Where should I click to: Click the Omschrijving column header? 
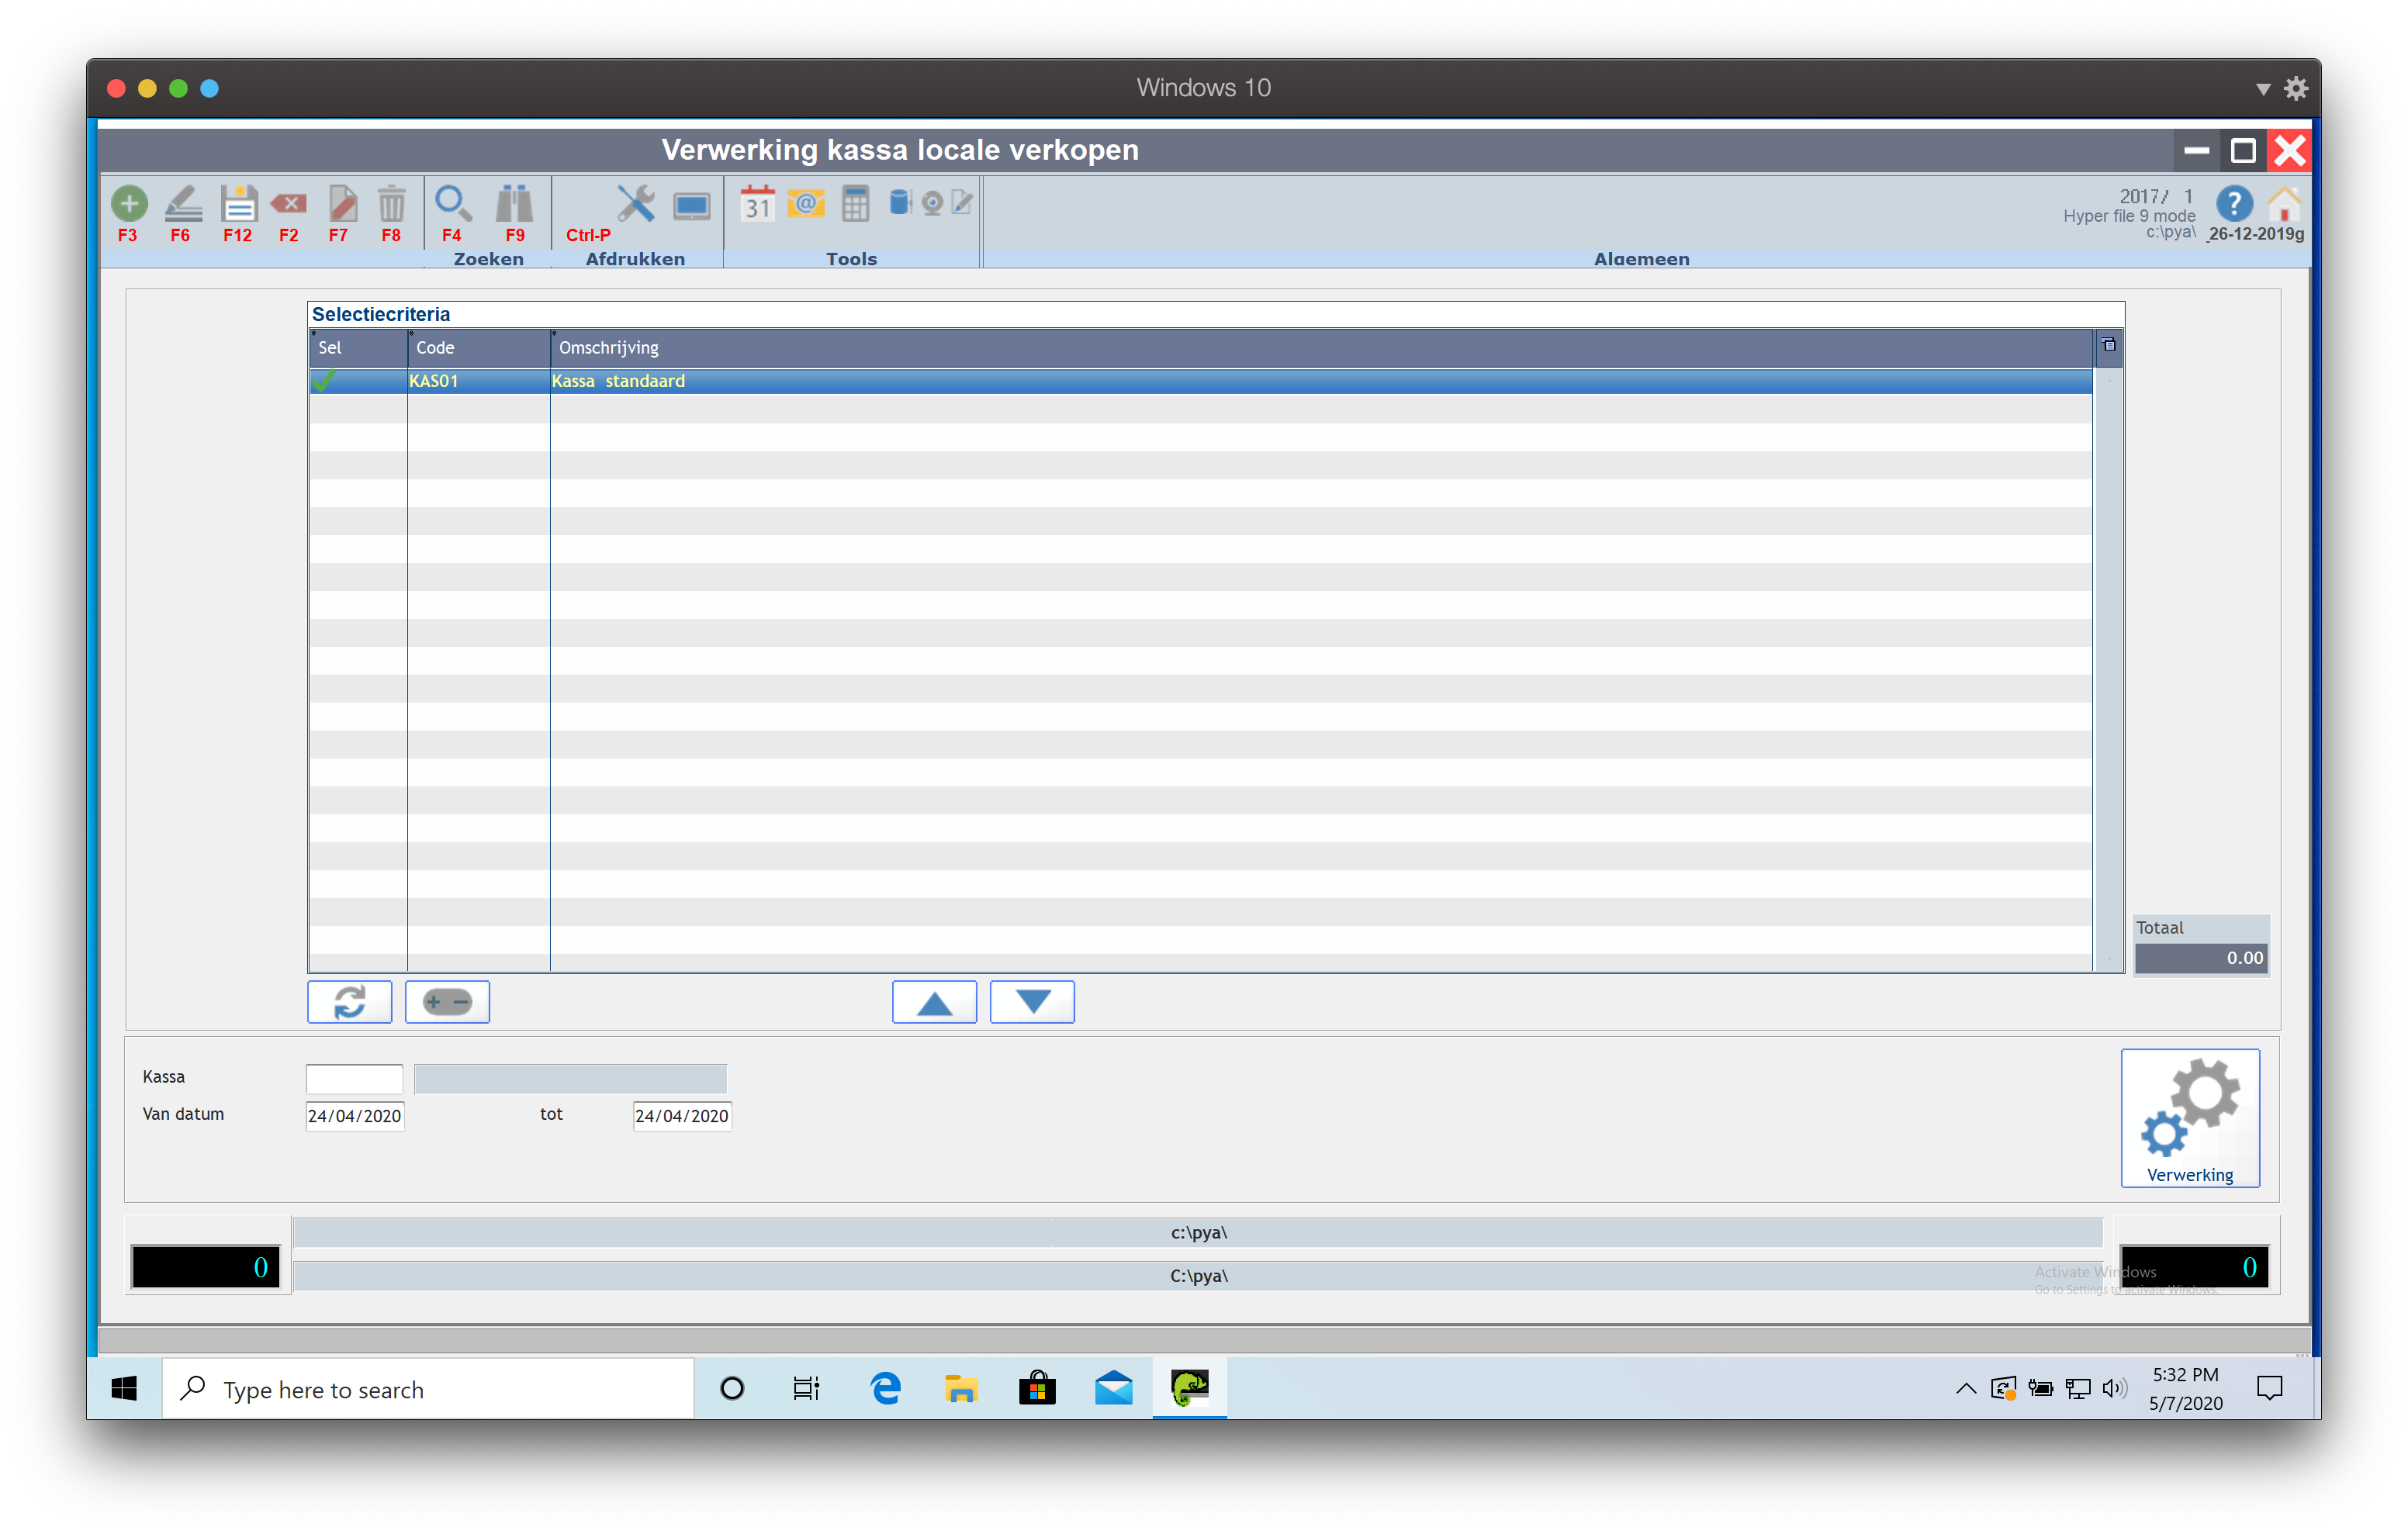(608, 348)
